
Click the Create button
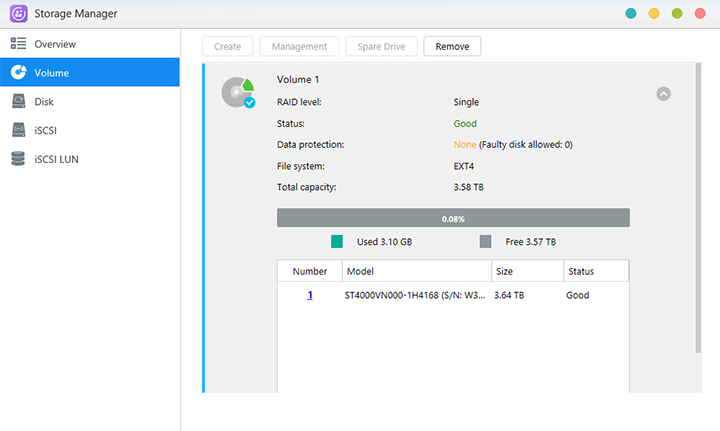point(227,47)
